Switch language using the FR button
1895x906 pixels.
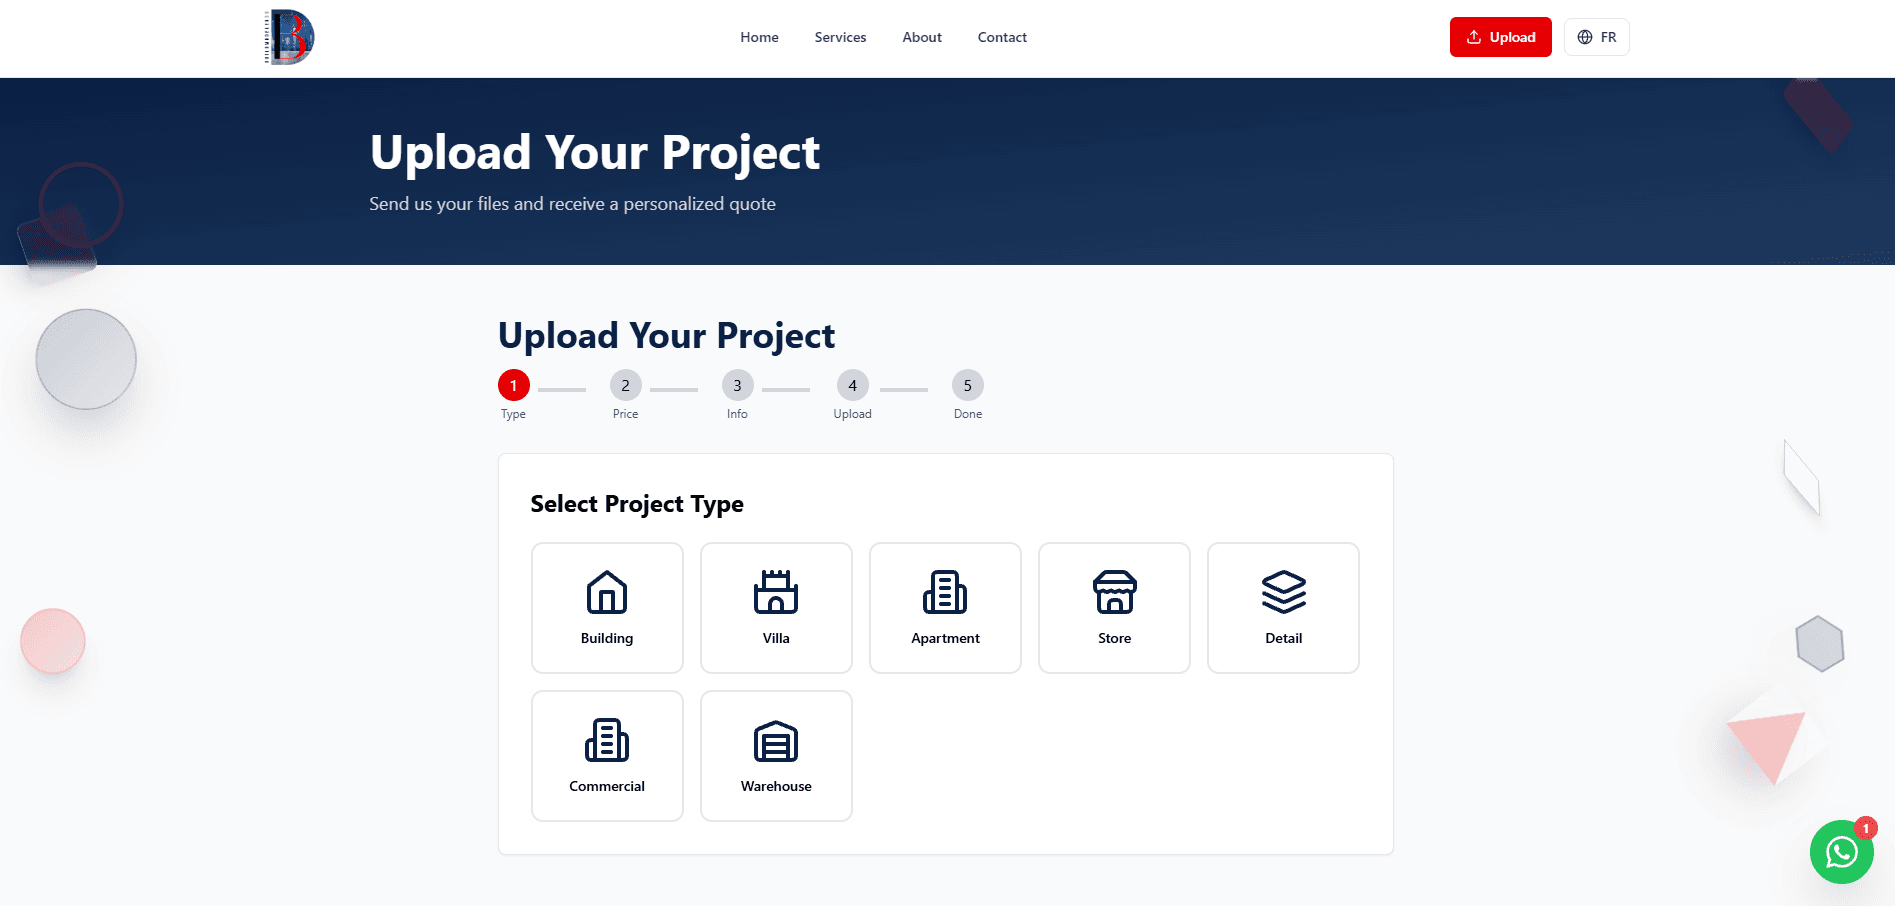(1596, 37)
